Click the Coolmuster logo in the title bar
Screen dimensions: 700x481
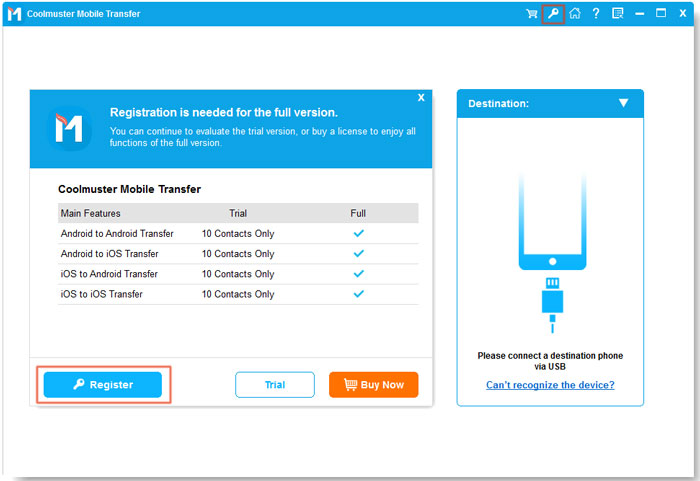14,14
